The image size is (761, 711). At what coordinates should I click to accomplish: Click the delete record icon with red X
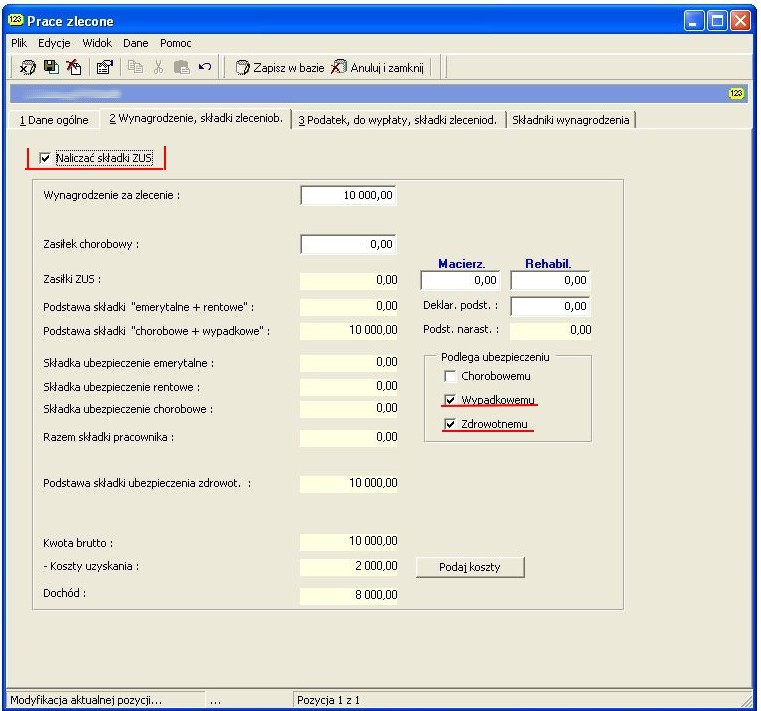click(x=74, y=67)
